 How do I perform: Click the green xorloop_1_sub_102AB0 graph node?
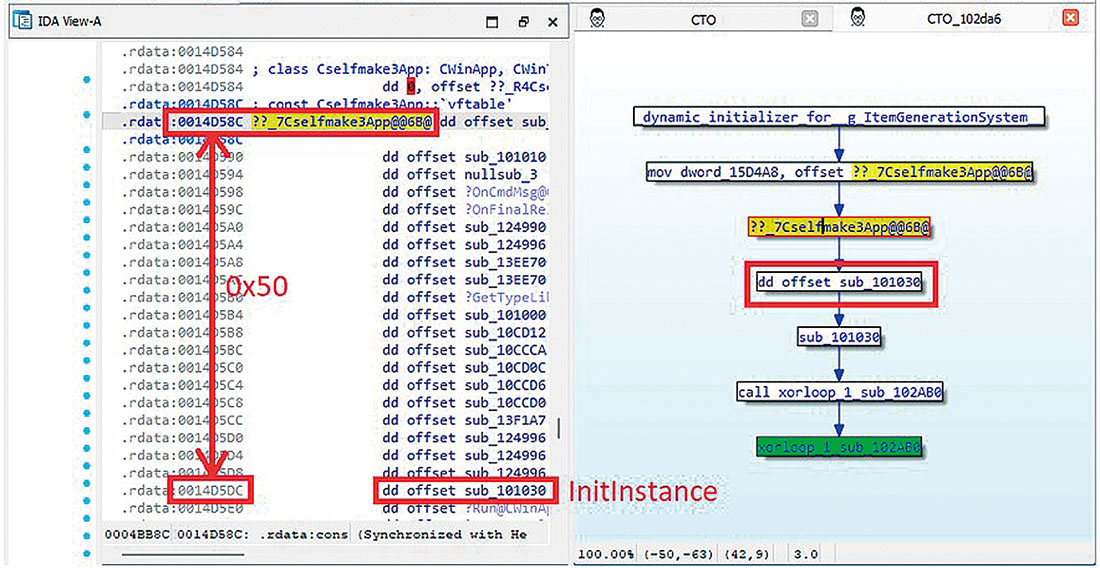[x=839, y=447]
